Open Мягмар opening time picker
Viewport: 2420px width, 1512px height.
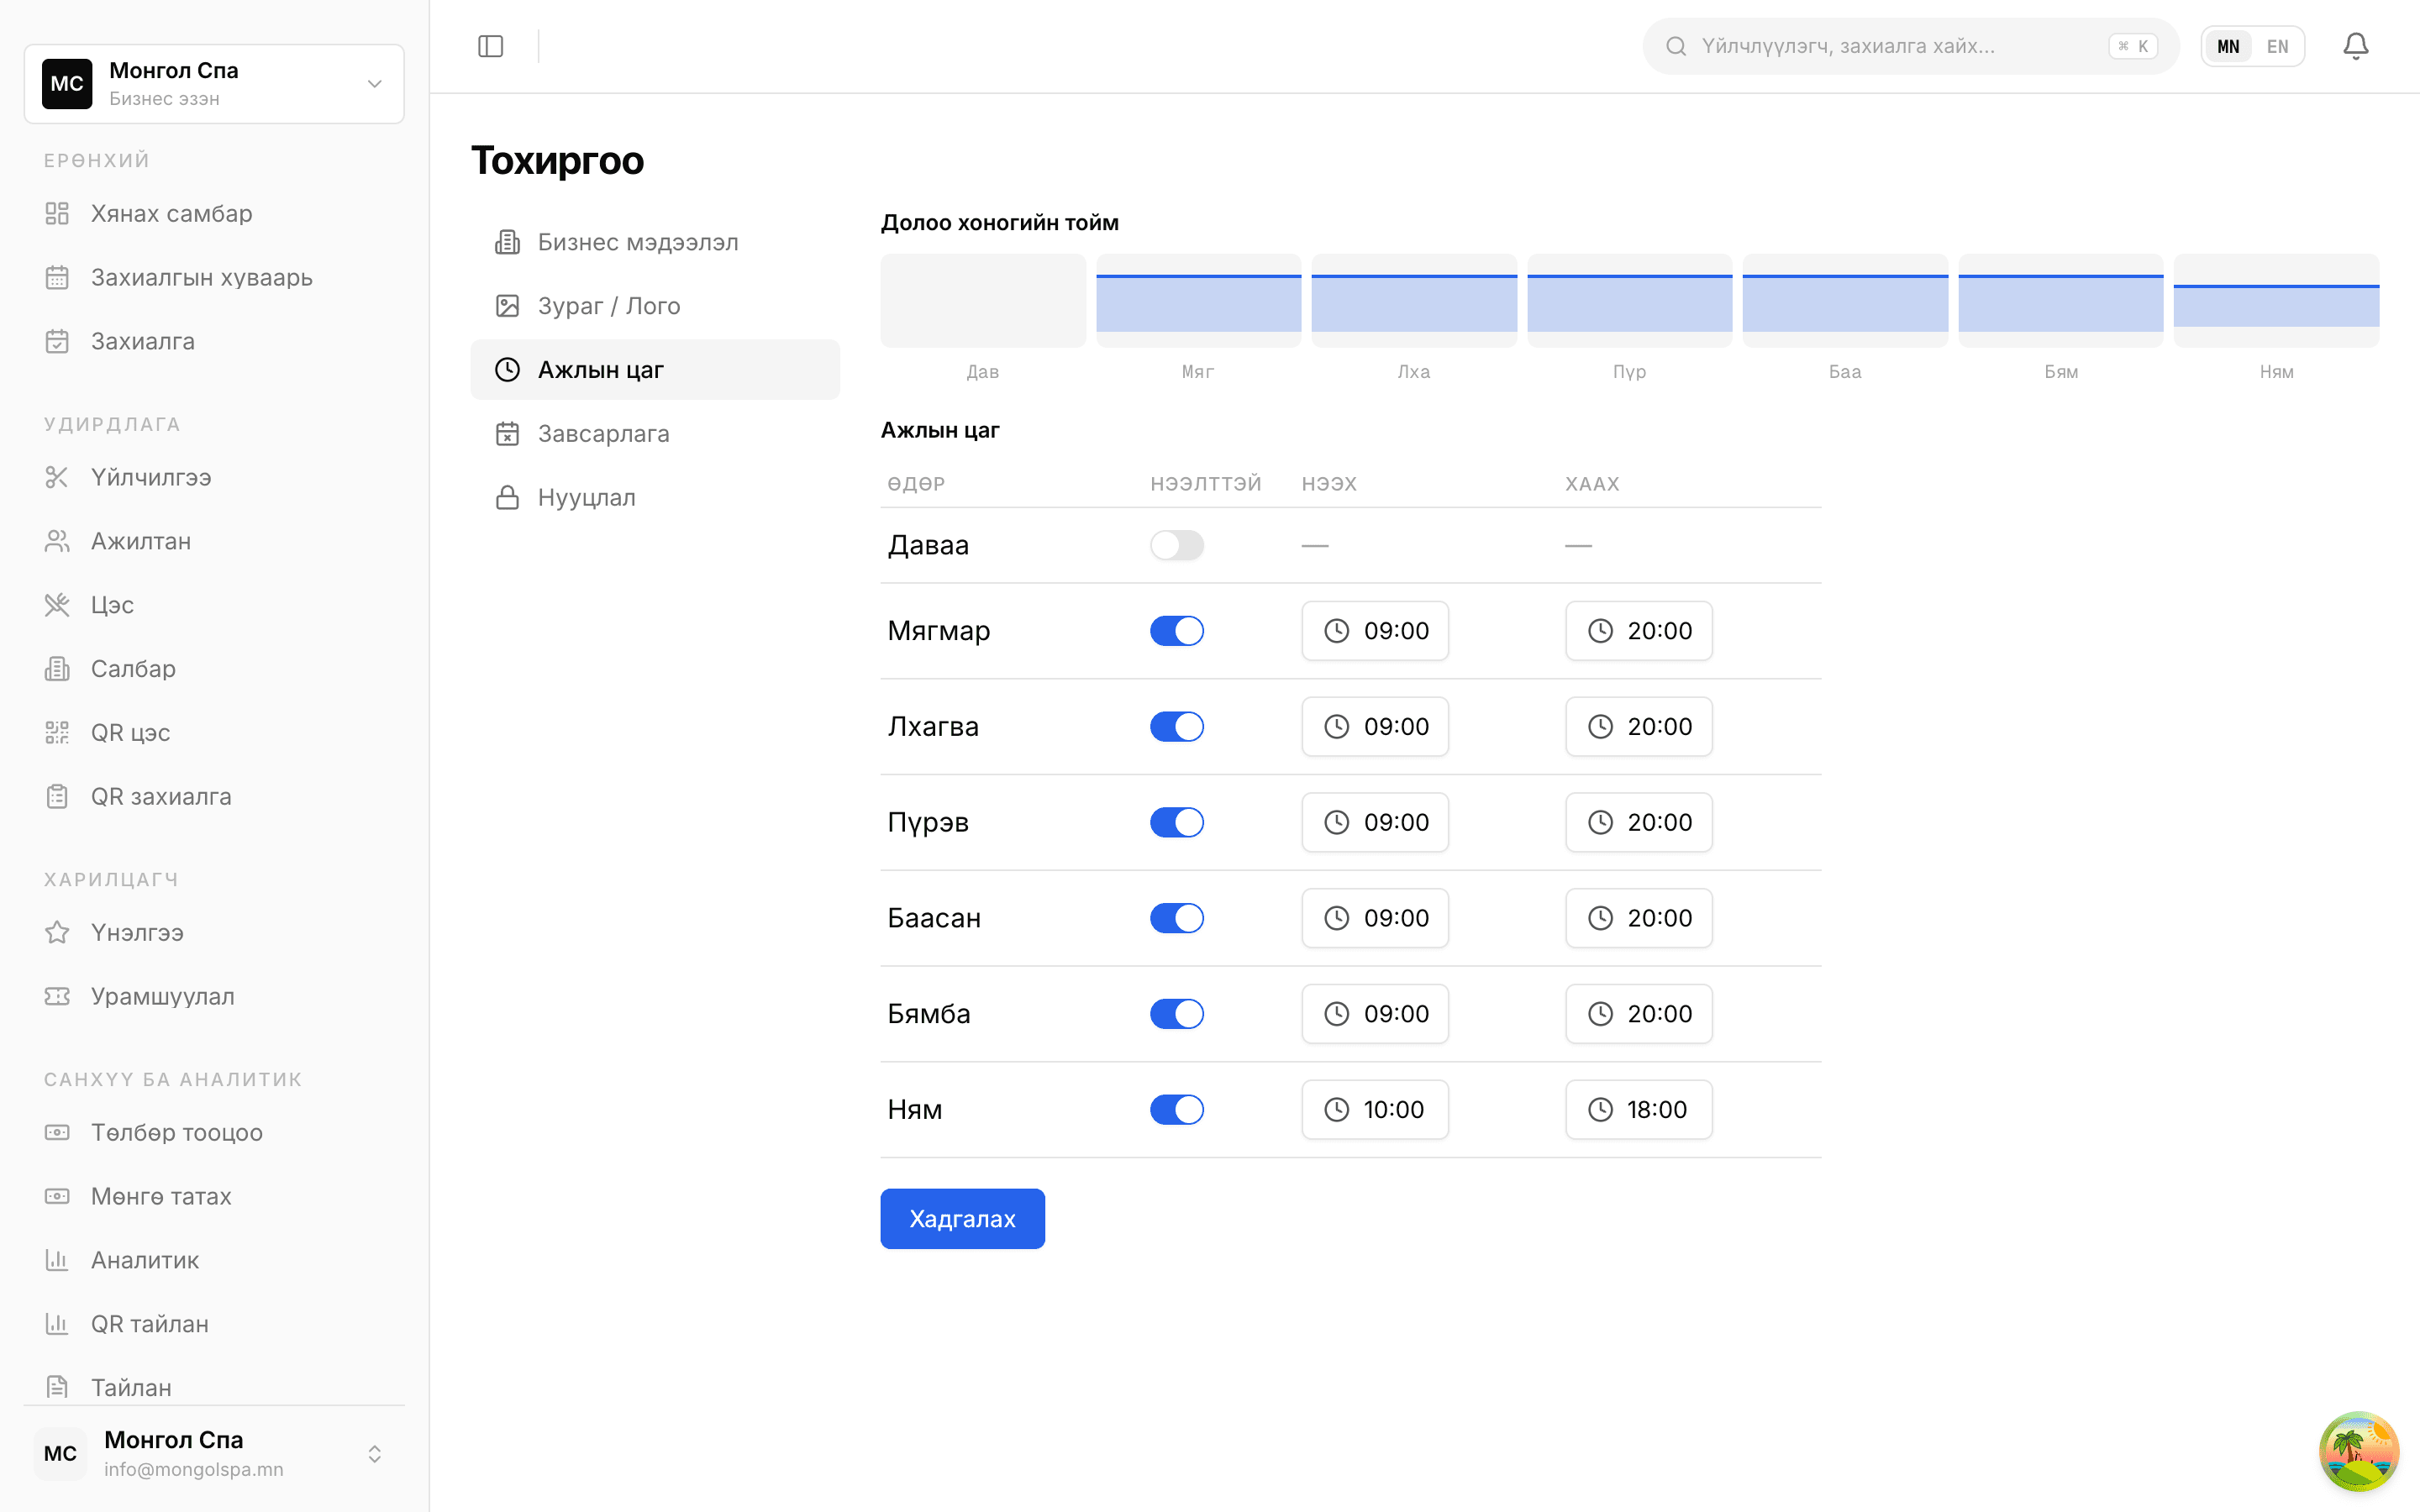coord(1374,631)
